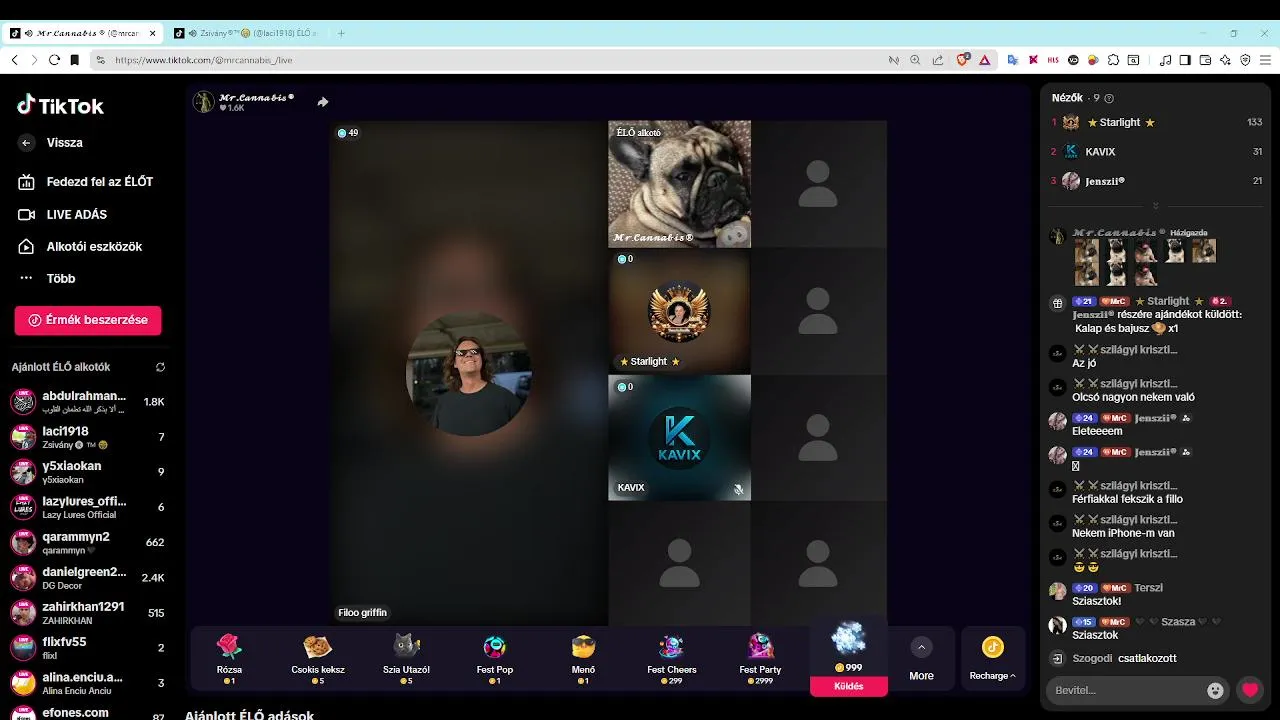This screenshot has width=1280, height=720.
Task: Select the French bulldog host tile
Action: click(679, 184)
